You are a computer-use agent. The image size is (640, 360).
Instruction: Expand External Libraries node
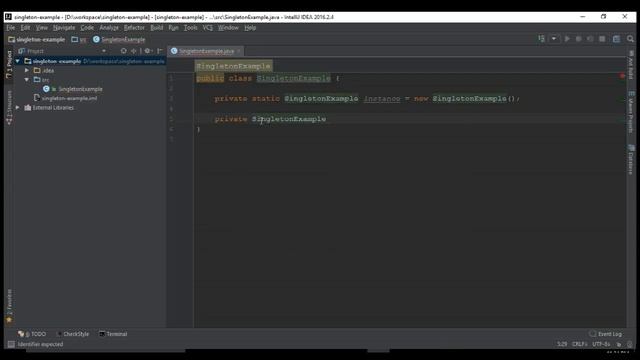coord(18,108)
